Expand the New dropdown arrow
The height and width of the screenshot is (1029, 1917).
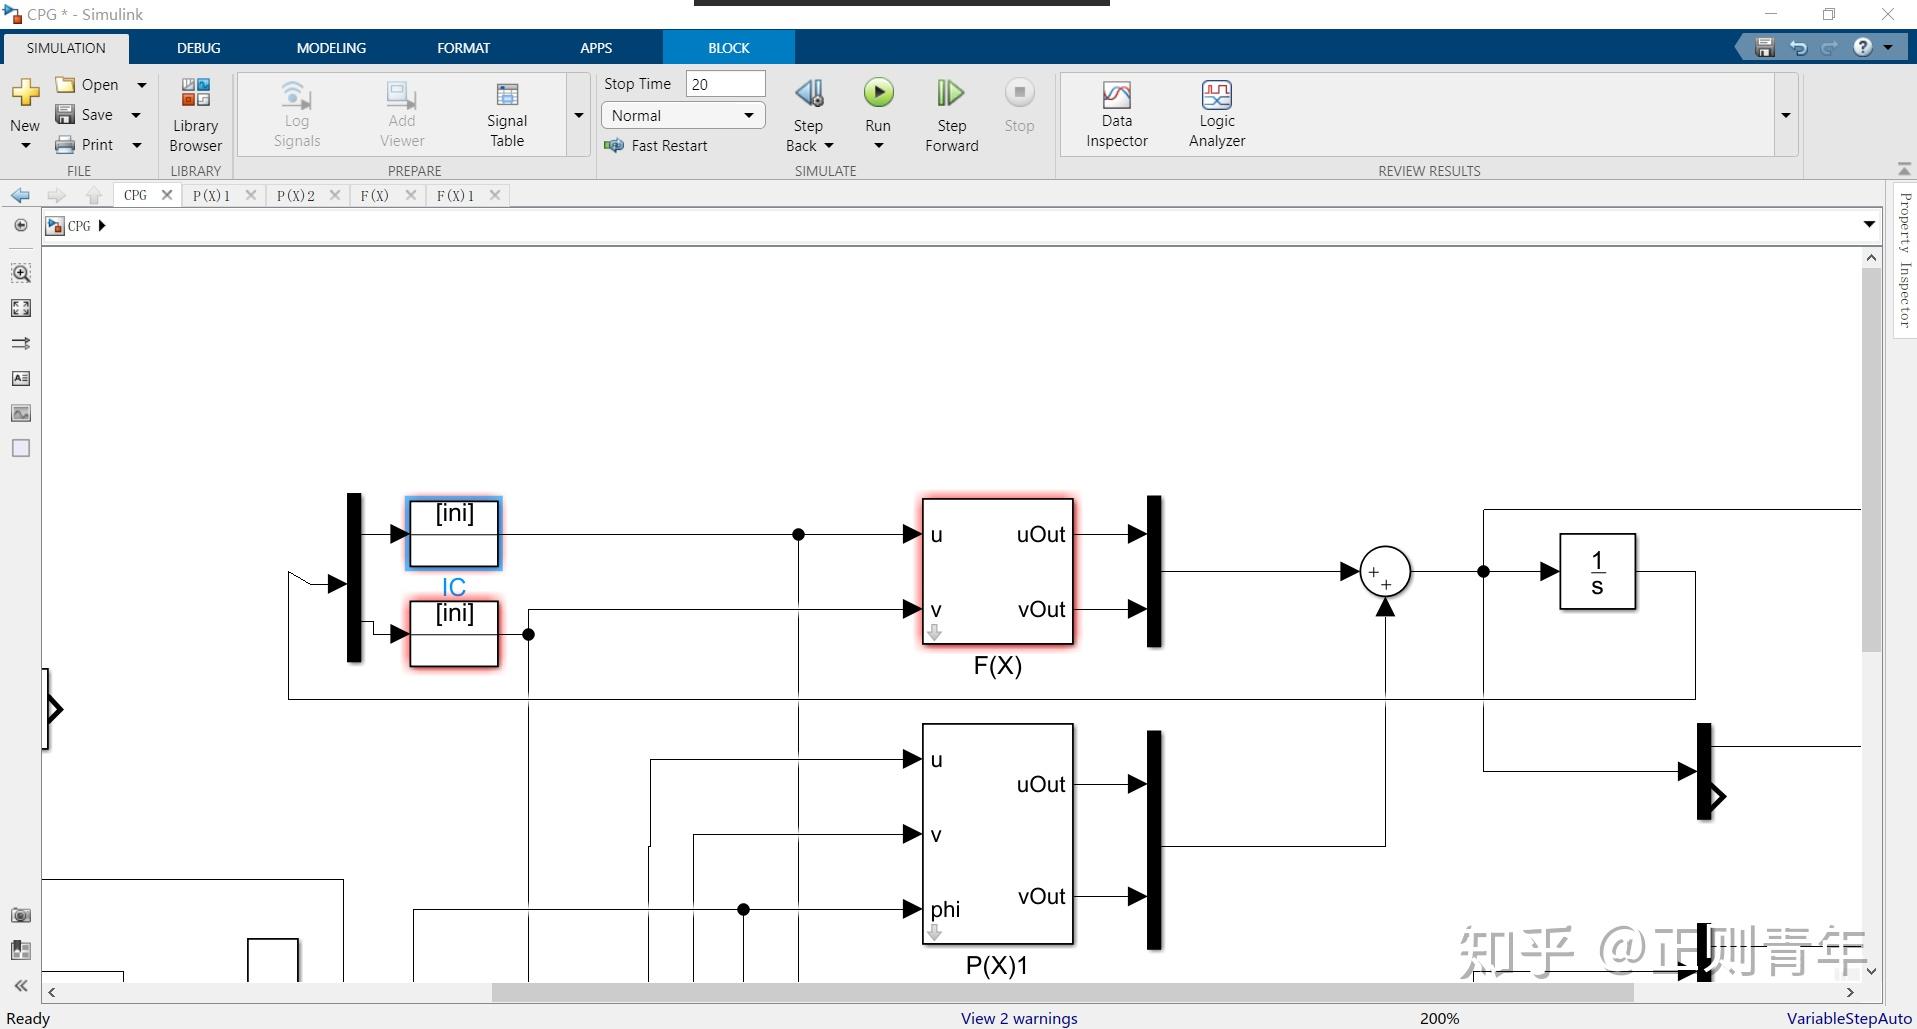click(x=25, y=146)
